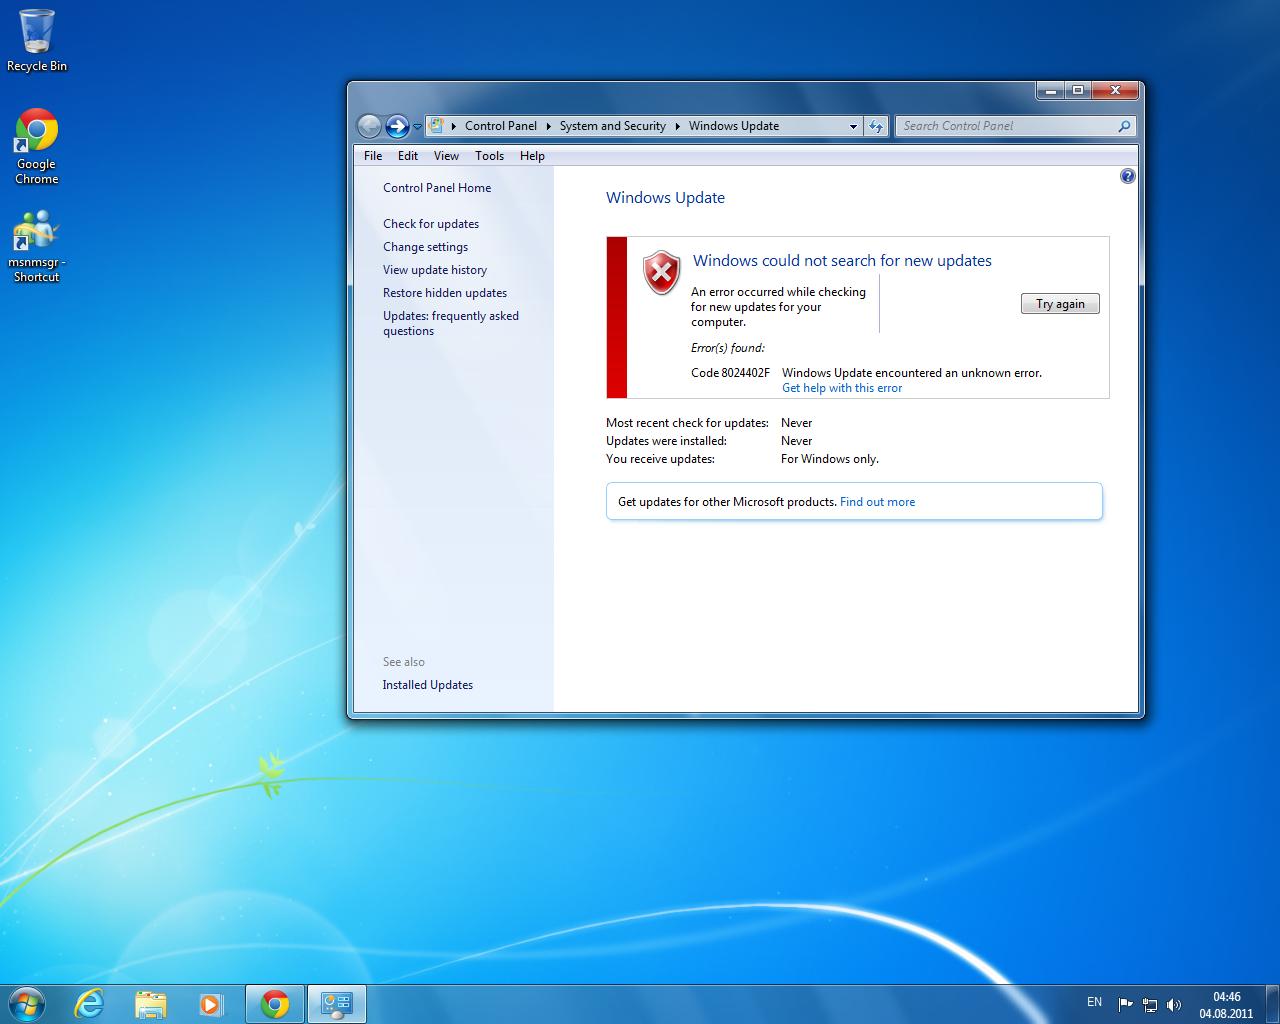The image size is (1280, 1024).
Task: Click the Try again button
Action: (x=1060, y=304)
